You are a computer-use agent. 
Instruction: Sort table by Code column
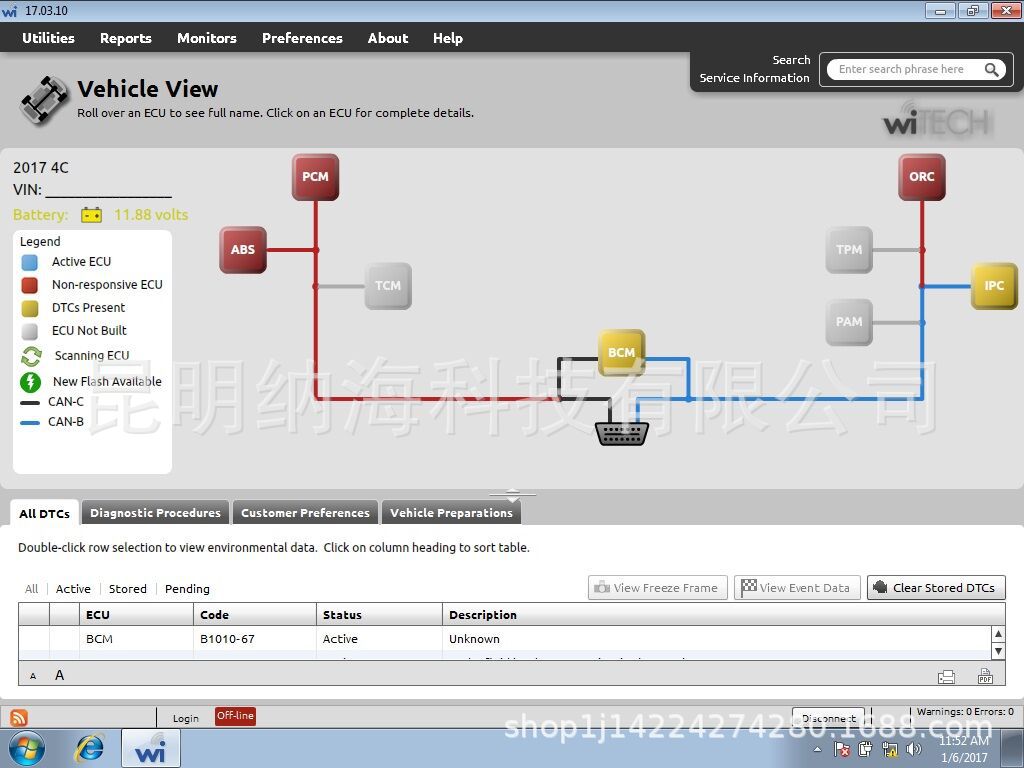(x=255, y=615)
